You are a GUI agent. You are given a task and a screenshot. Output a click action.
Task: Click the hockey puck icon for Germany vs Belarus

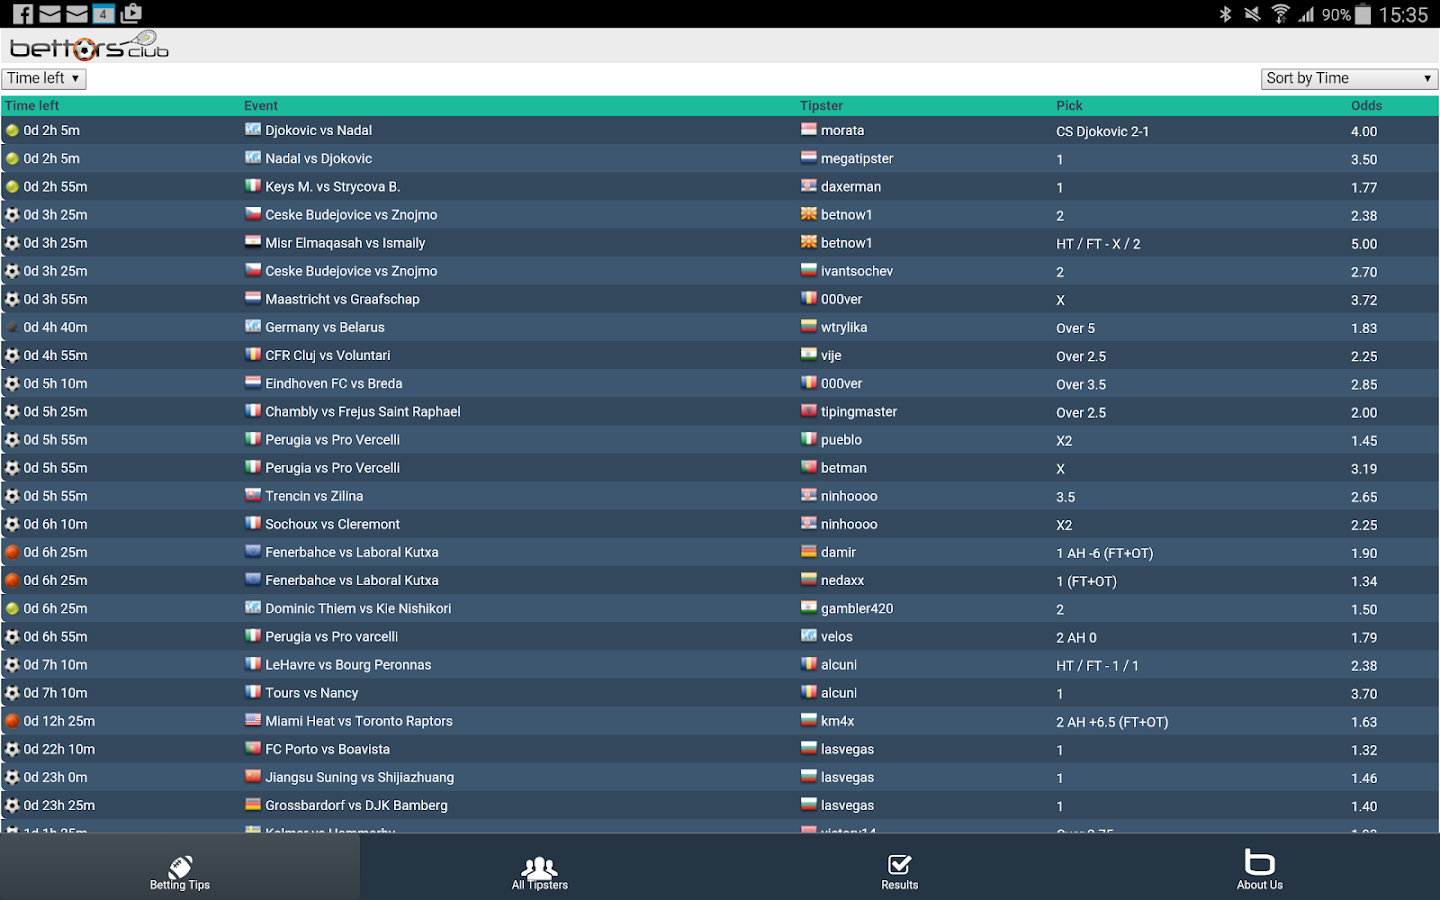pyautogui.click(x=12, y=327)
